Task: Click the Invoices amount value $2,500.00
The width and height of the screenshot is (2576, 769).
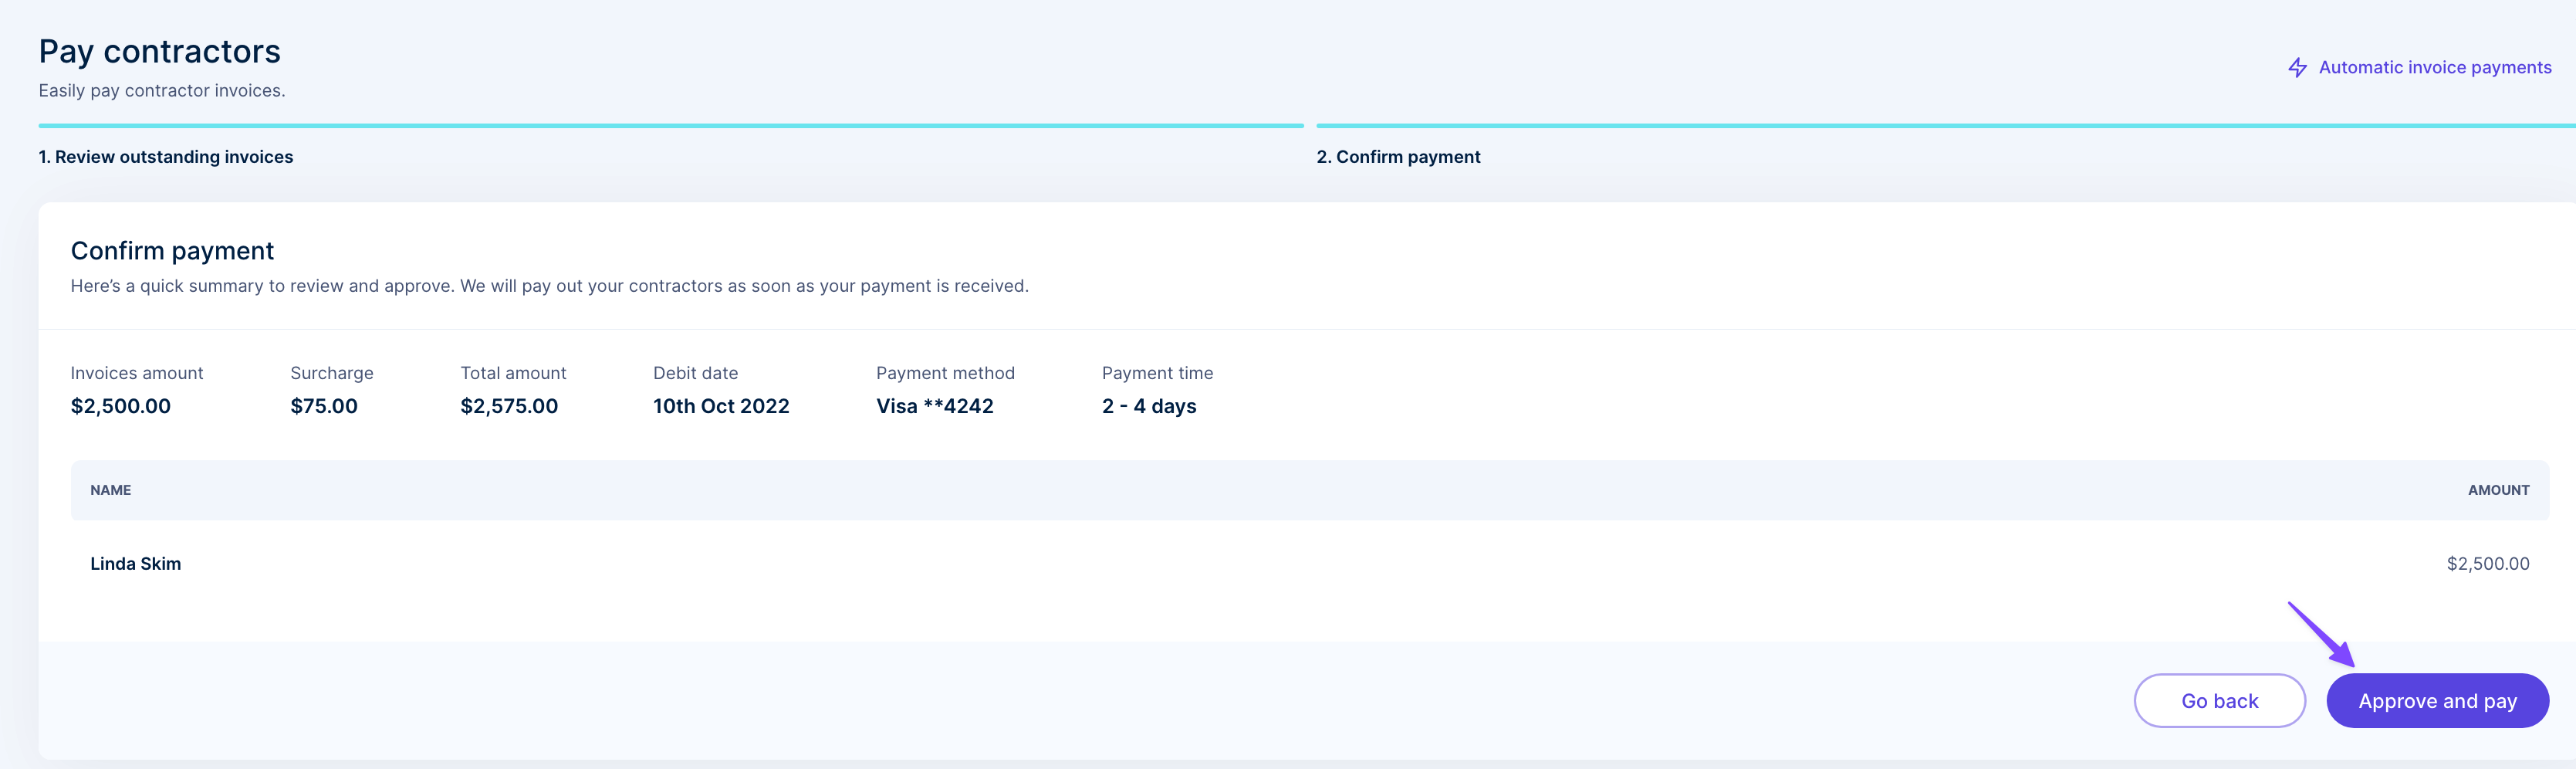Action: pos(121,406)
